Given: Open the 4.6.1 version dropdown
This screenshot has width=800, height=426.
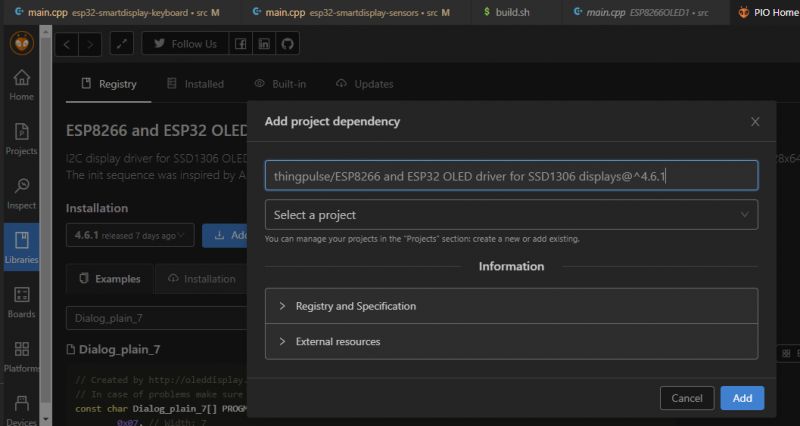Looking at the screenshot, I should (129, 236).
